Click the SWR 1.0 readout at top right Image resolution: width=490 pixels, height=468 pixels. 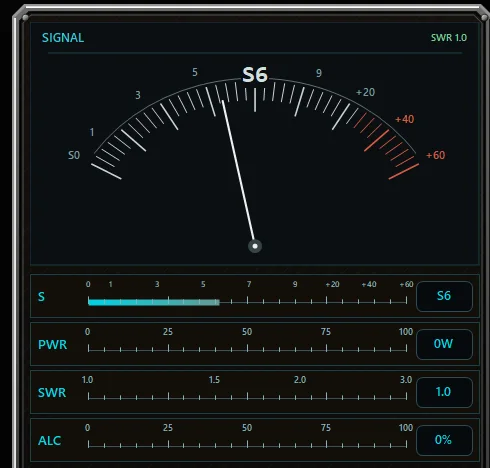pyautogui.click(x=449, y=38)
